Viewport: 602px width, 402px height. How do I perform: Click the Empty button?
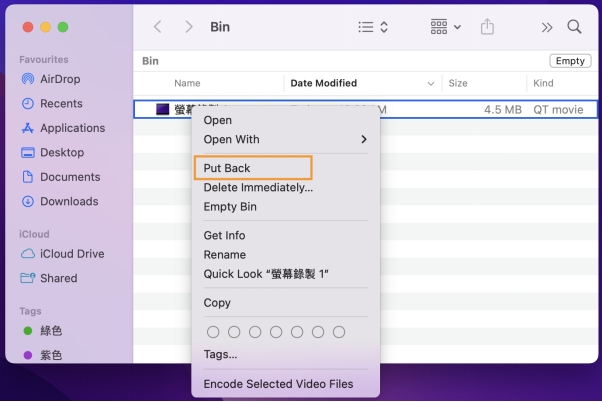click(x=570, y=61)
